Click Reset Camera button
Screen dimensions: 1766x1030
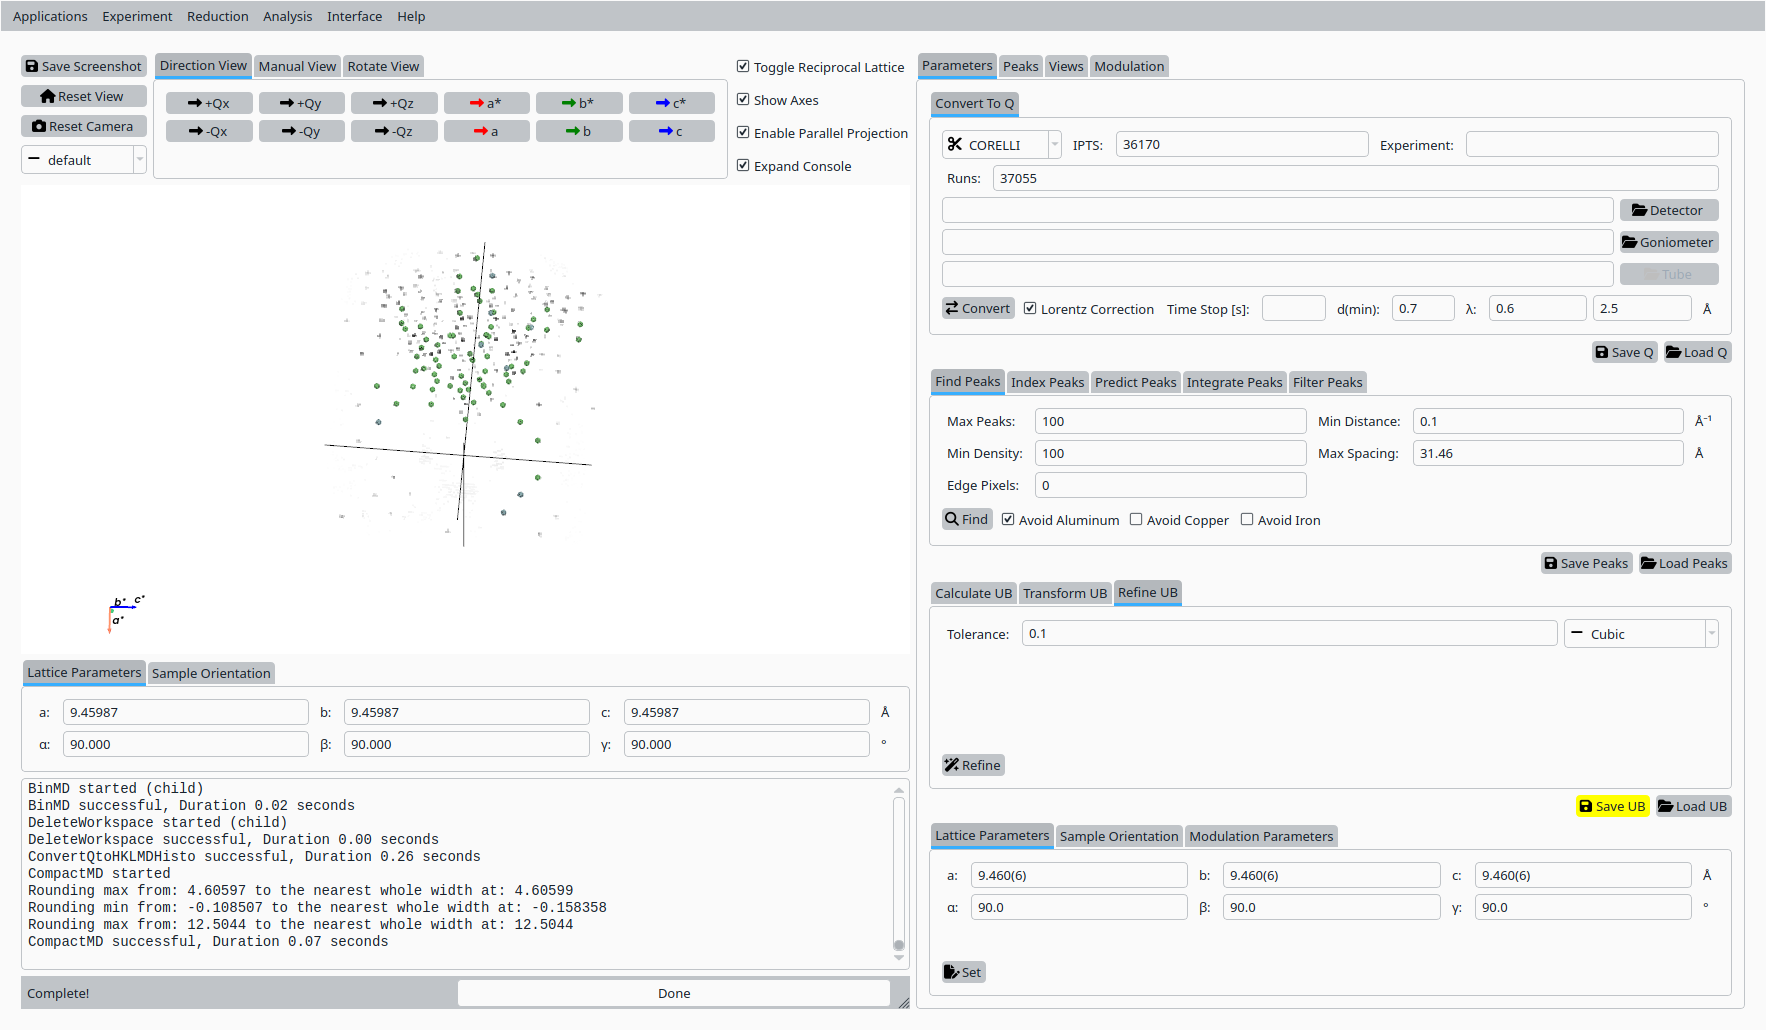click(x=84, y=126)
